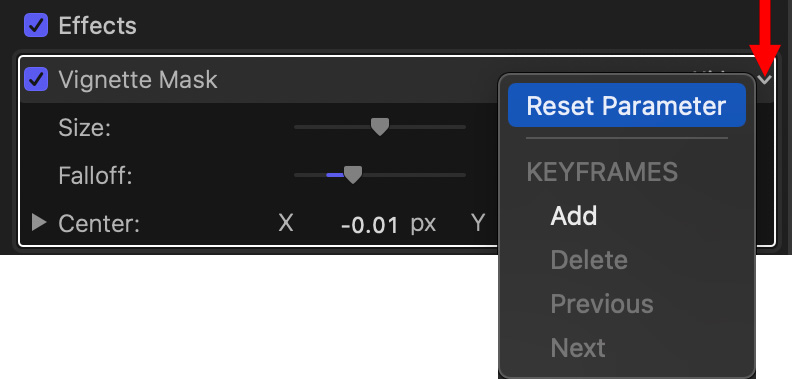
Task: Click the Center parameter label
Action: pos(99,223)
